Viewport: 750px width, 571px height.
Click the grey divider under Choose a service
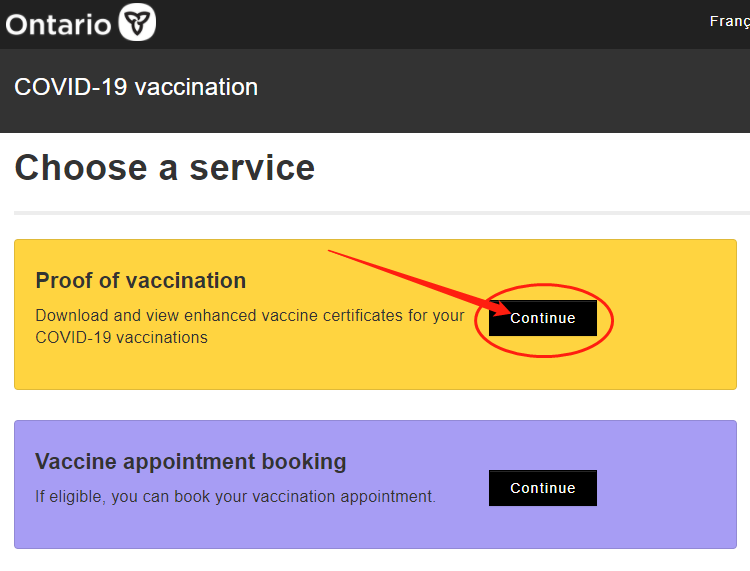[x=382, y=212]
